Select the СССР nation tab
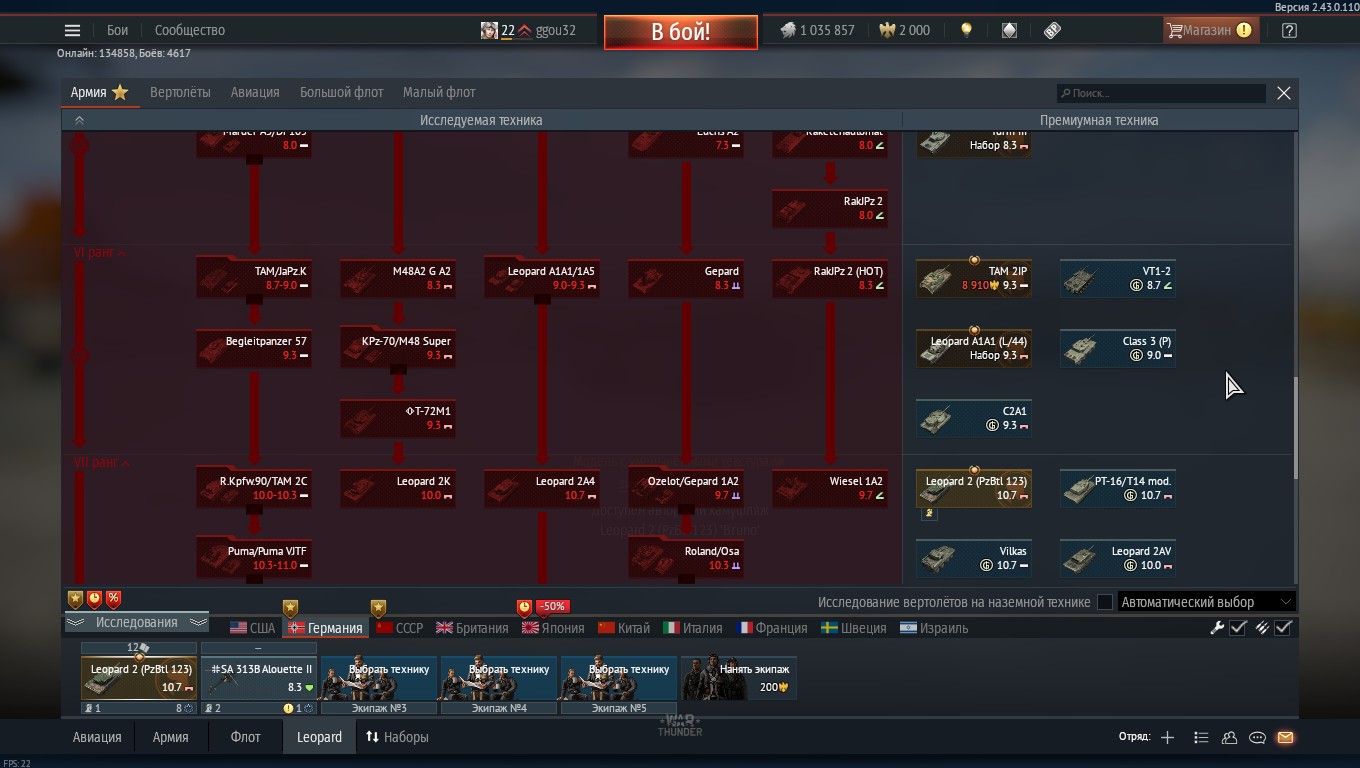Screen dimensions: 1360x768 coord(399,628)
